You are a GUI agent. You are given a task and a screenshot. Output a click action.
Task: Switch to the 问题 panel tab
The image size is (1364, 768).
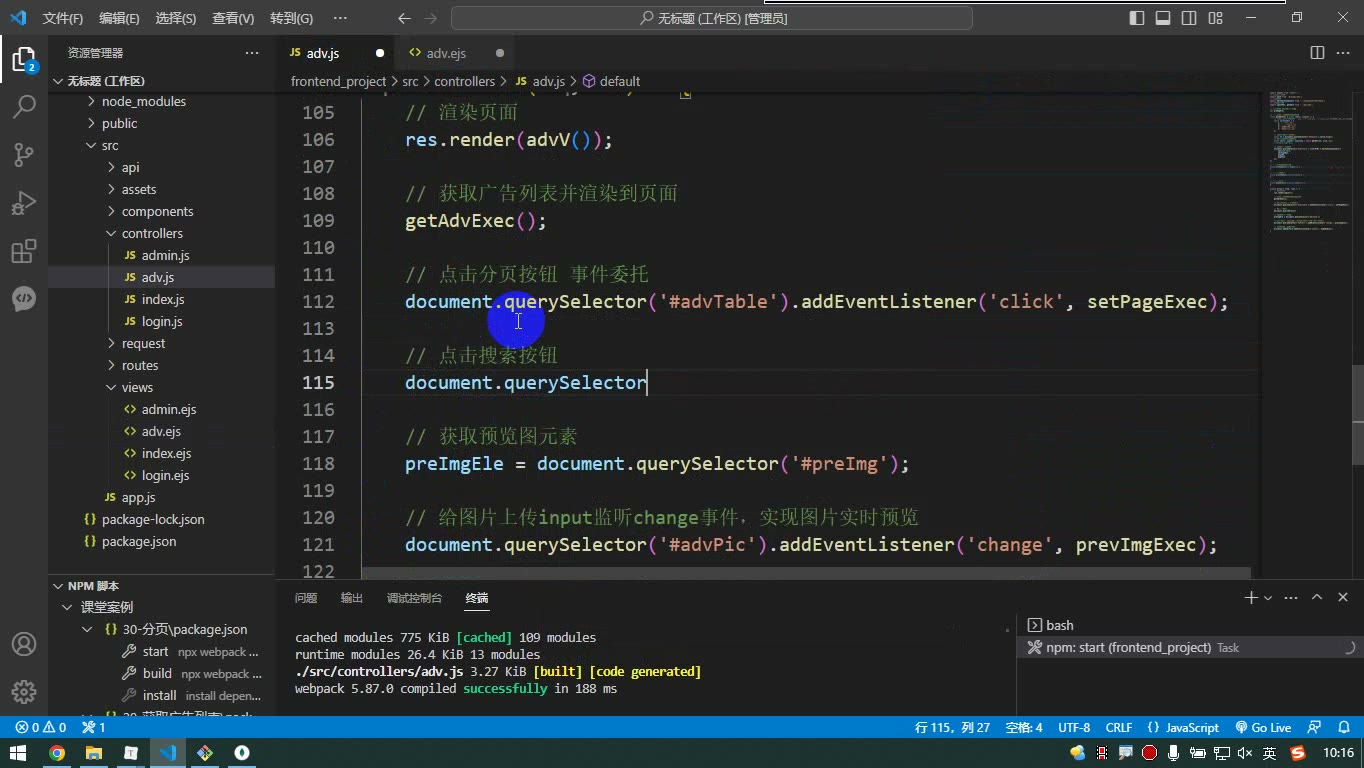[306, 598]
